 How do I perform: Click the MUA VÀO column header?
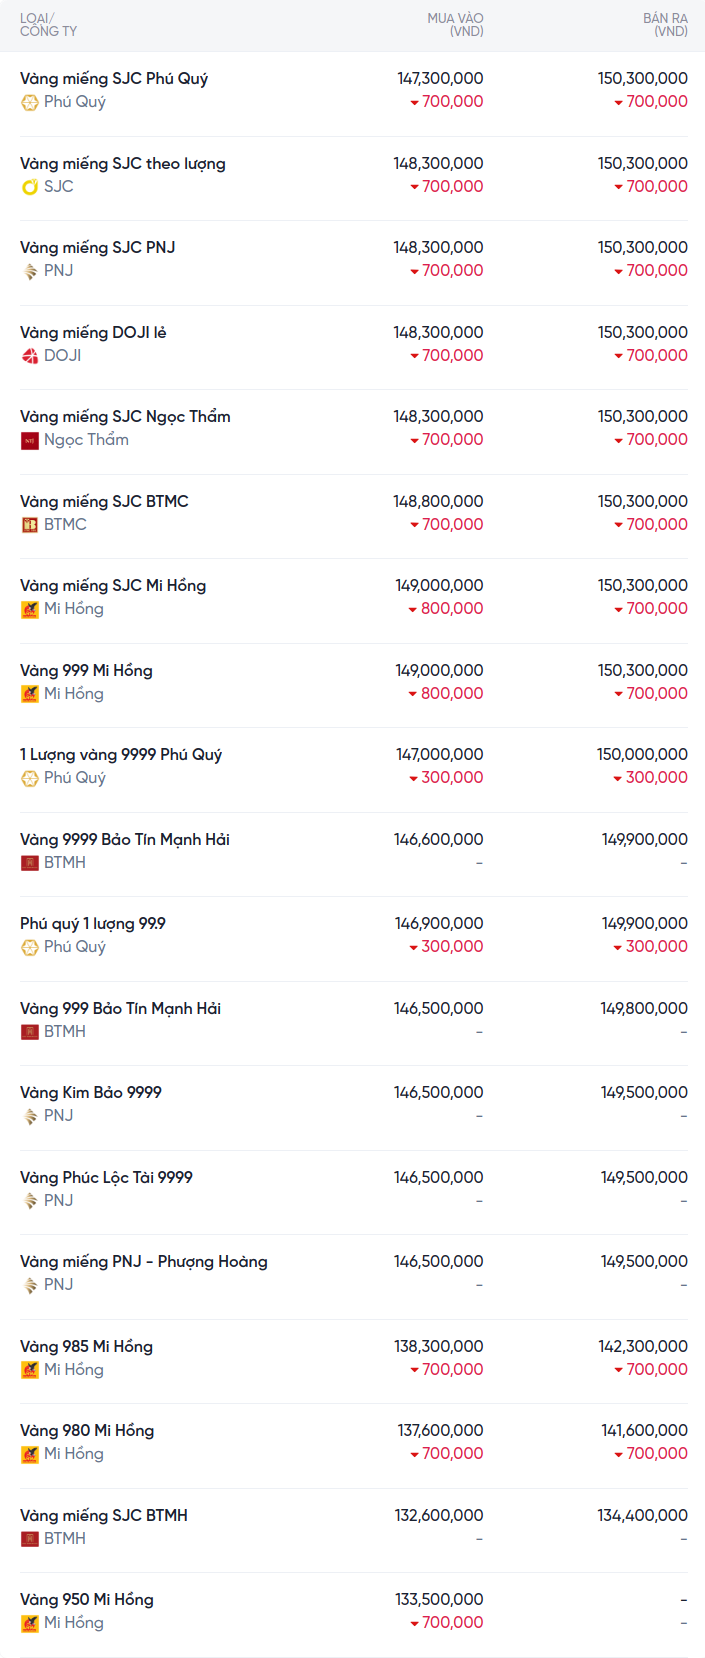(455, 25)
